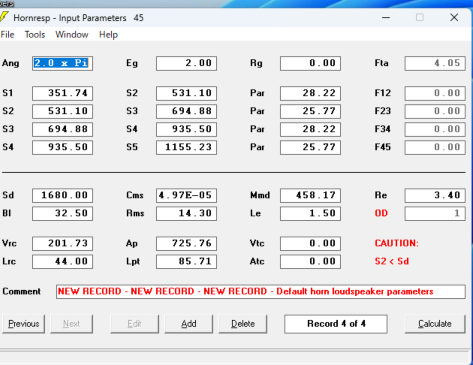Click the F45 value box

tap(435, 147)
